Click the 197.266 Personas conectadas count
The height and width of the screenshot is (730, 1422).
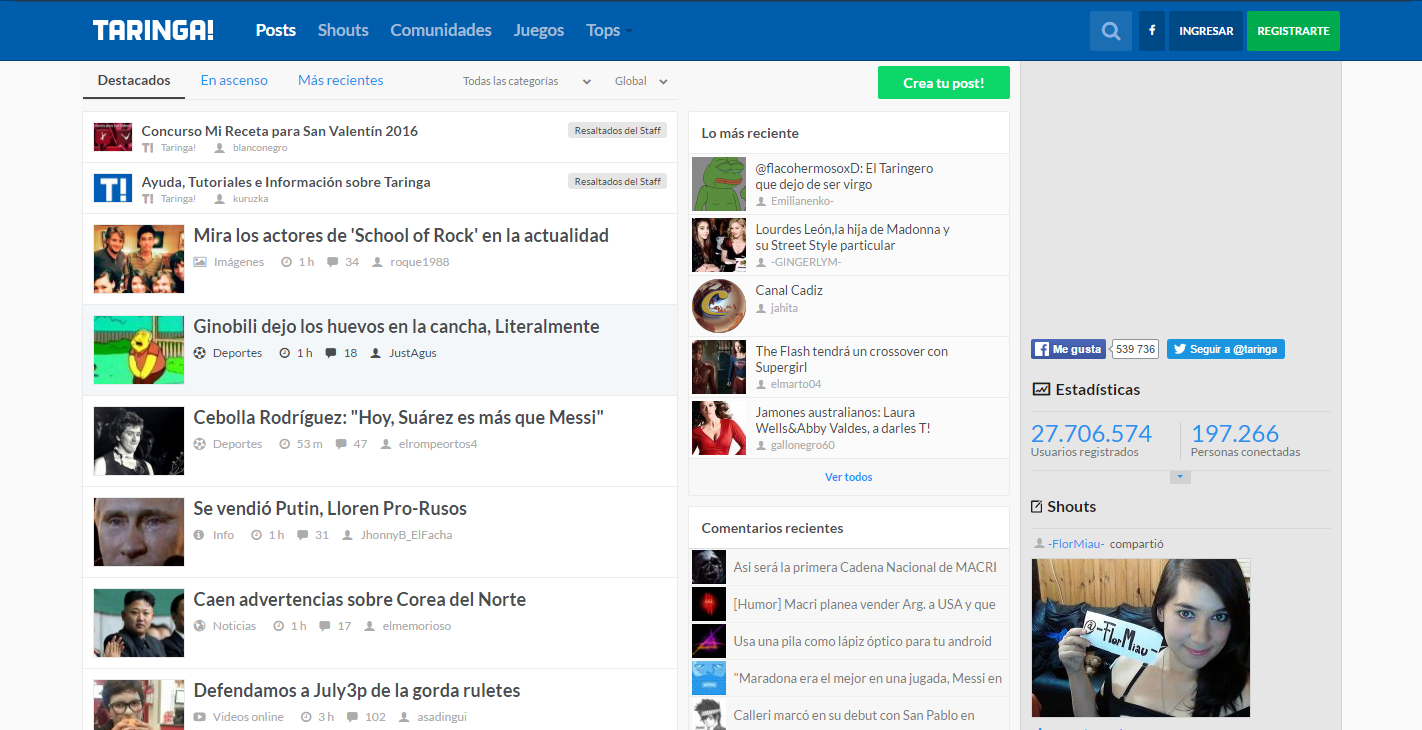click(1235, 434)
